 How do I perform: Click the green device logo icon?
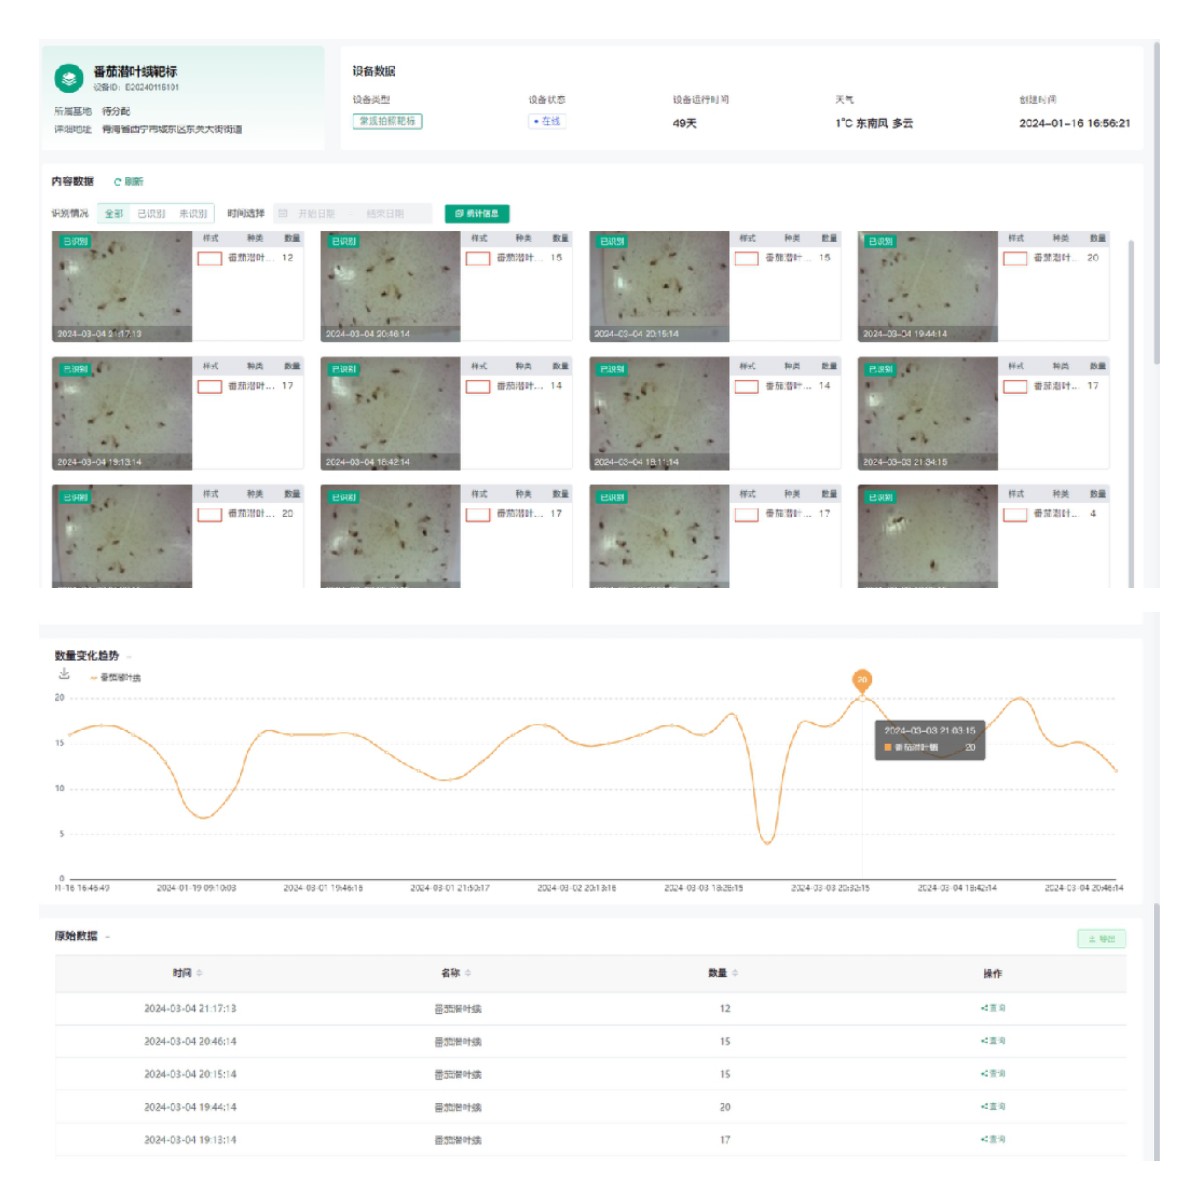(68, 77)
